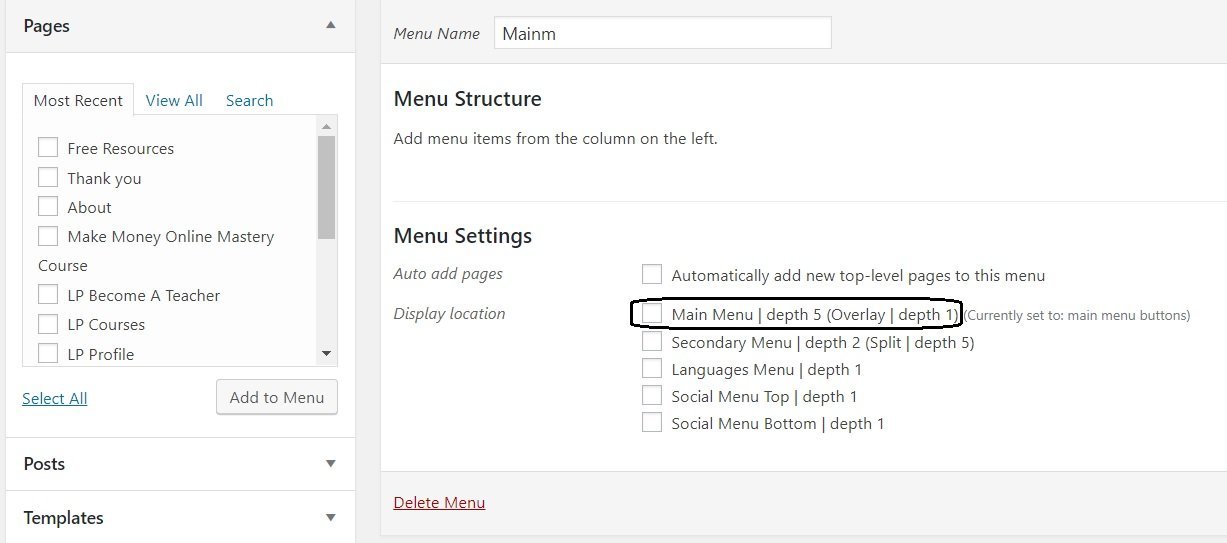The image size is (1227, 543).
Task: Check the Free Resources page
Action: click(x=48, y=148)
